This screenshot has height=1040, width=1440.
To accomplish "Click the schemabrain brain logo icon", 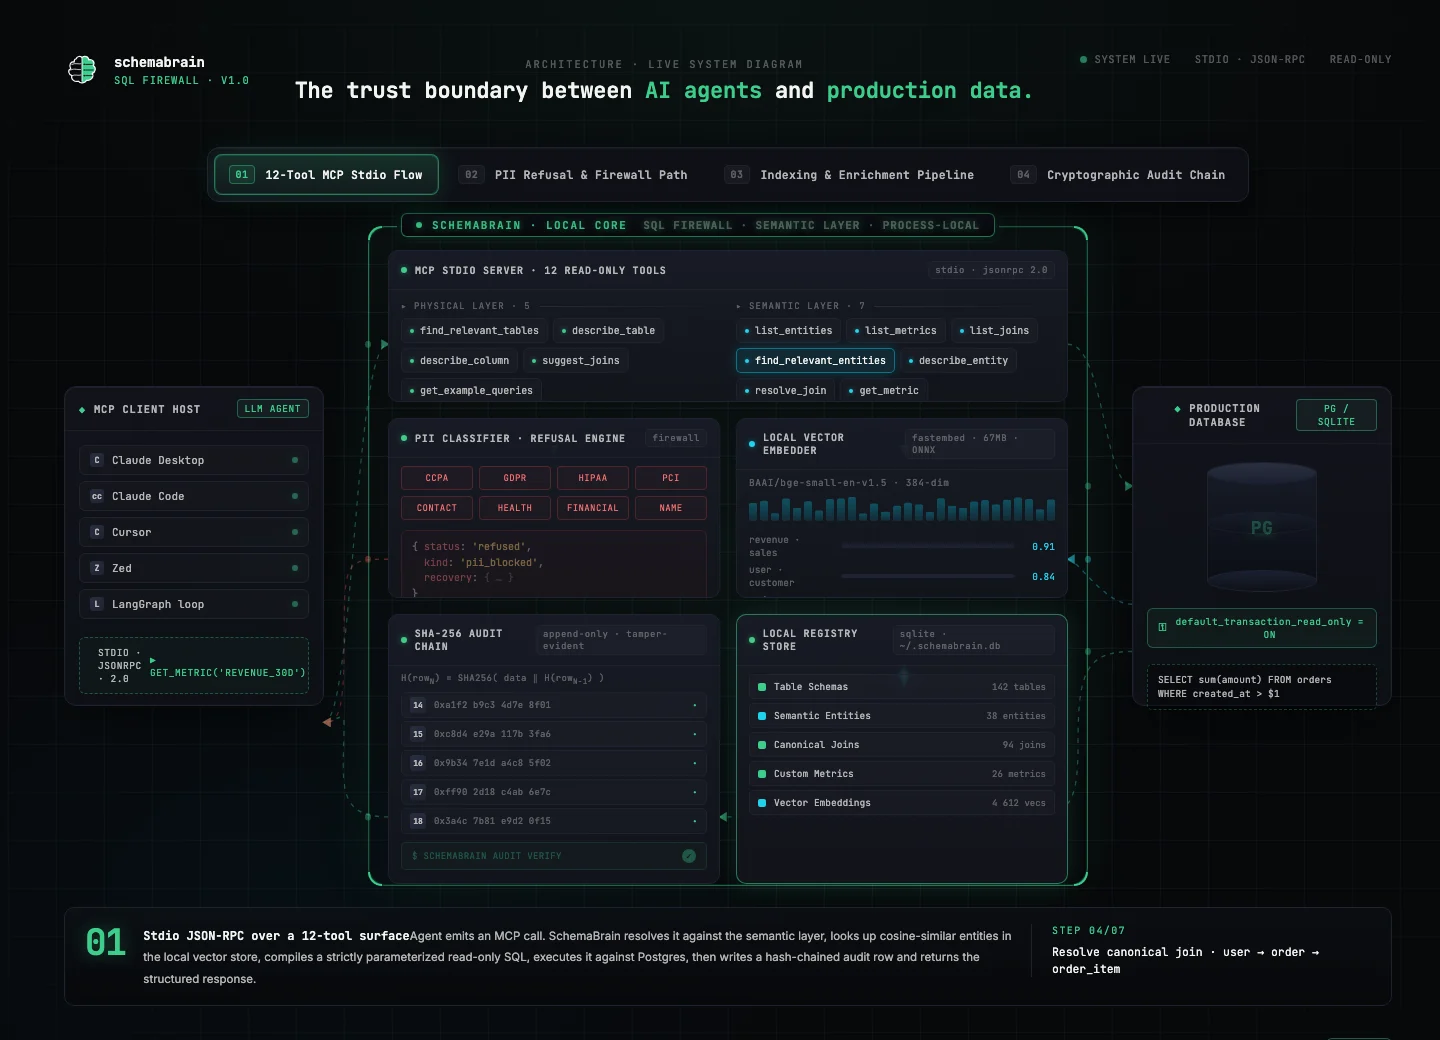I will [82, 70].
